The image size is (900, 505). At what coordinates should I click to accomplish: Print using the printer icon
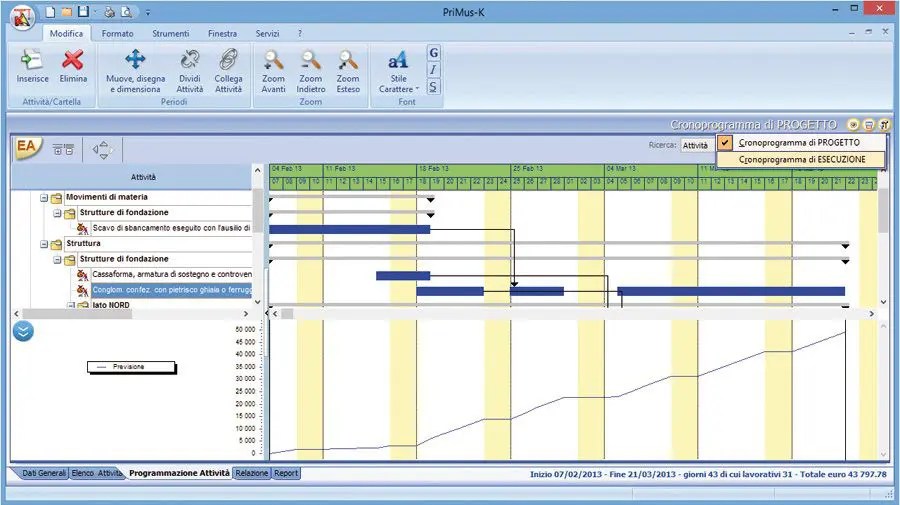[x=110, y=11]
